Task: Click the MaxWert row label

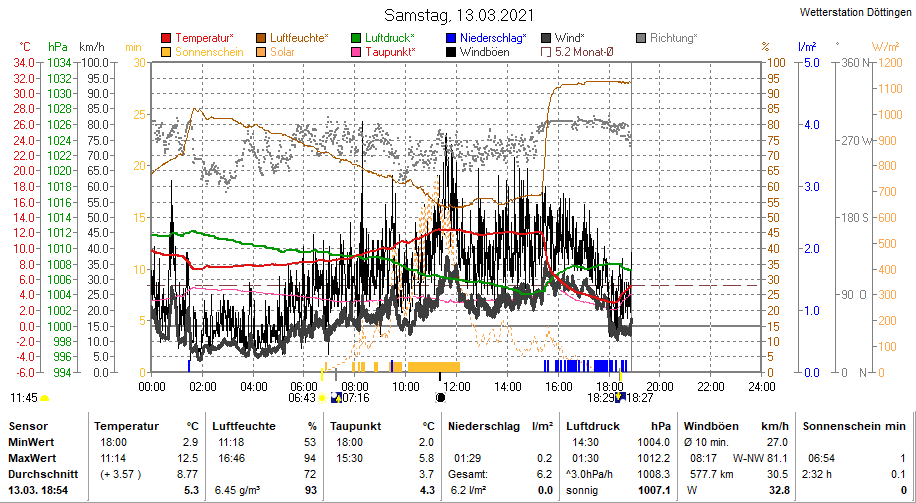Action: pos(33,458)
